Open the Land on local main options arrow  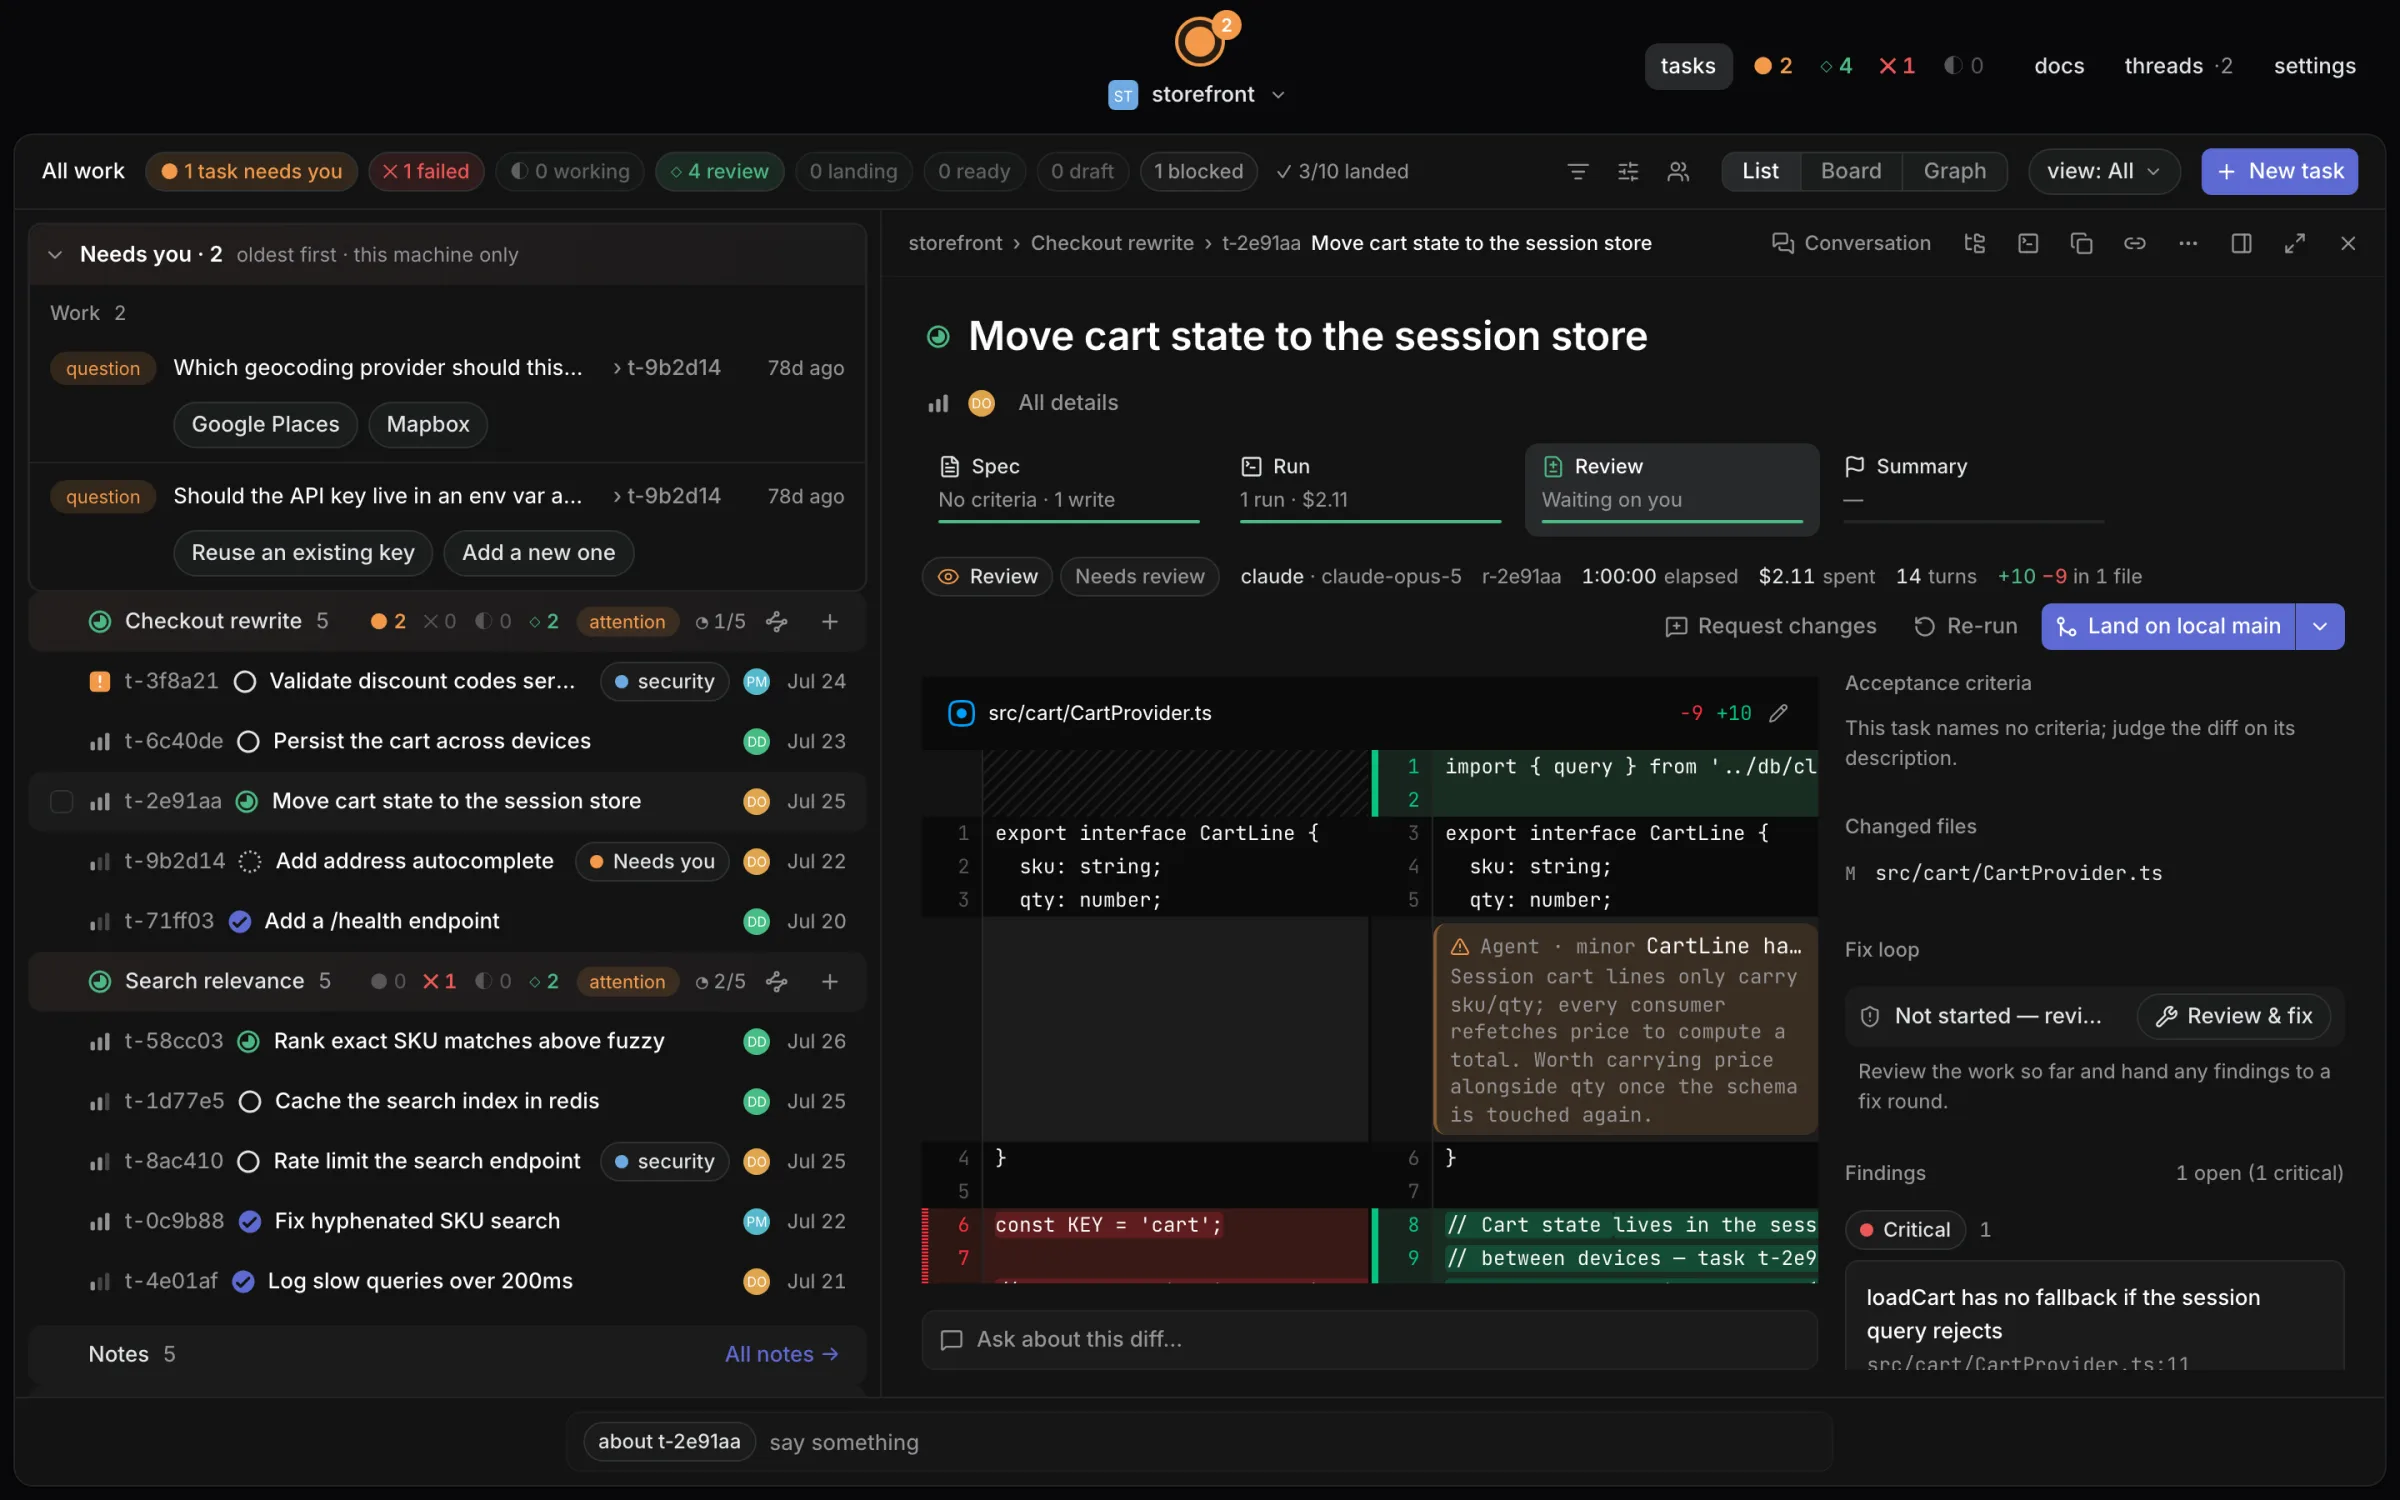(x=2320, y=626)
